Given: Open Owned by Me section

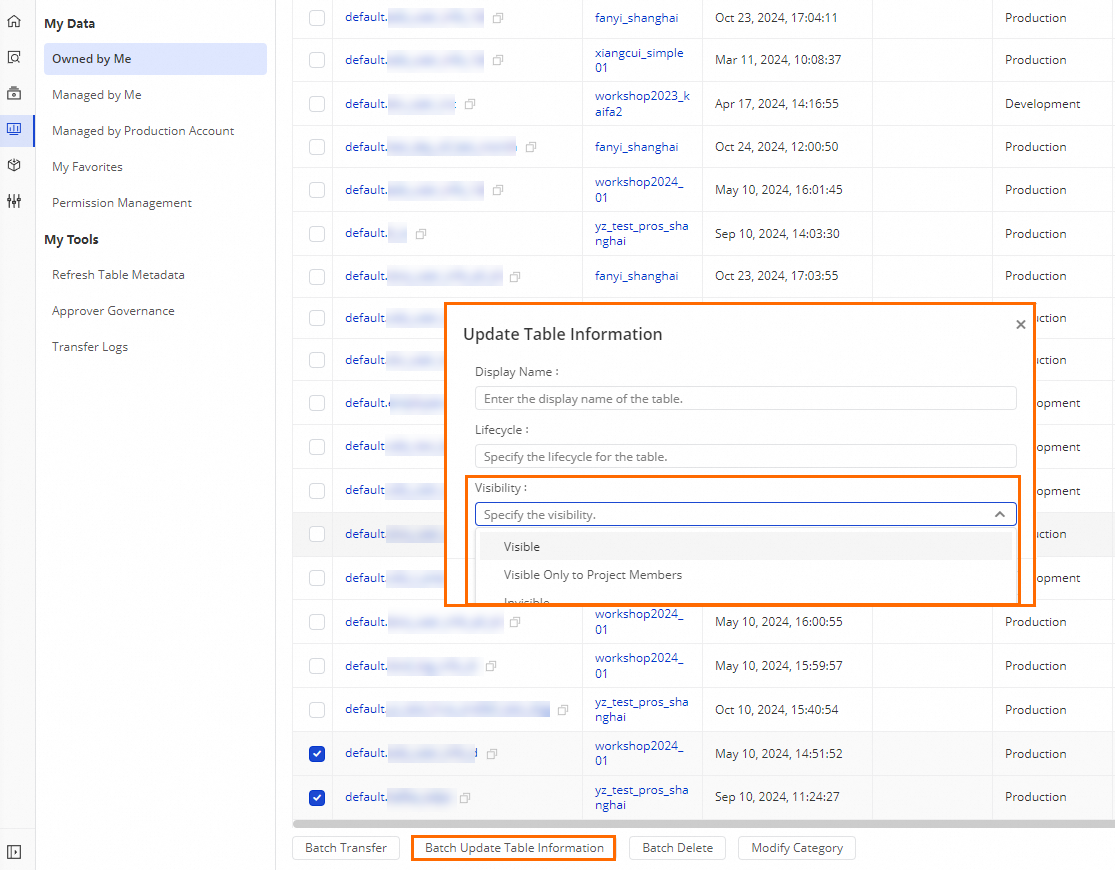Looking at the screenshot, I should [155, 59].
